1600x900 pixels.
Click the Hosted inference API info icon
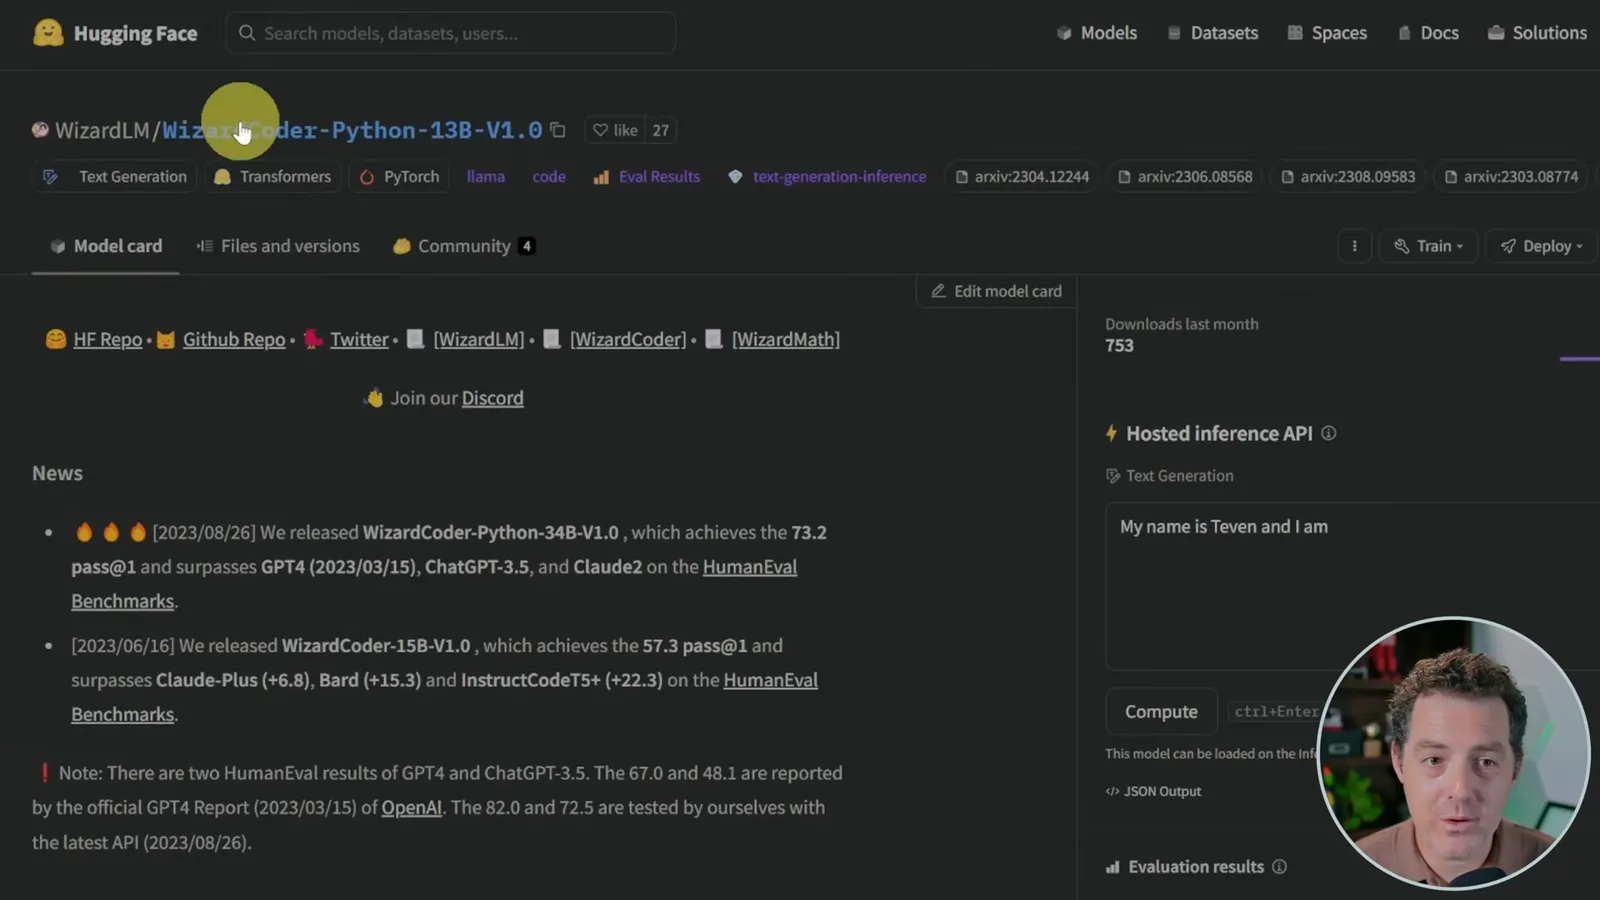coord(1328,433)
